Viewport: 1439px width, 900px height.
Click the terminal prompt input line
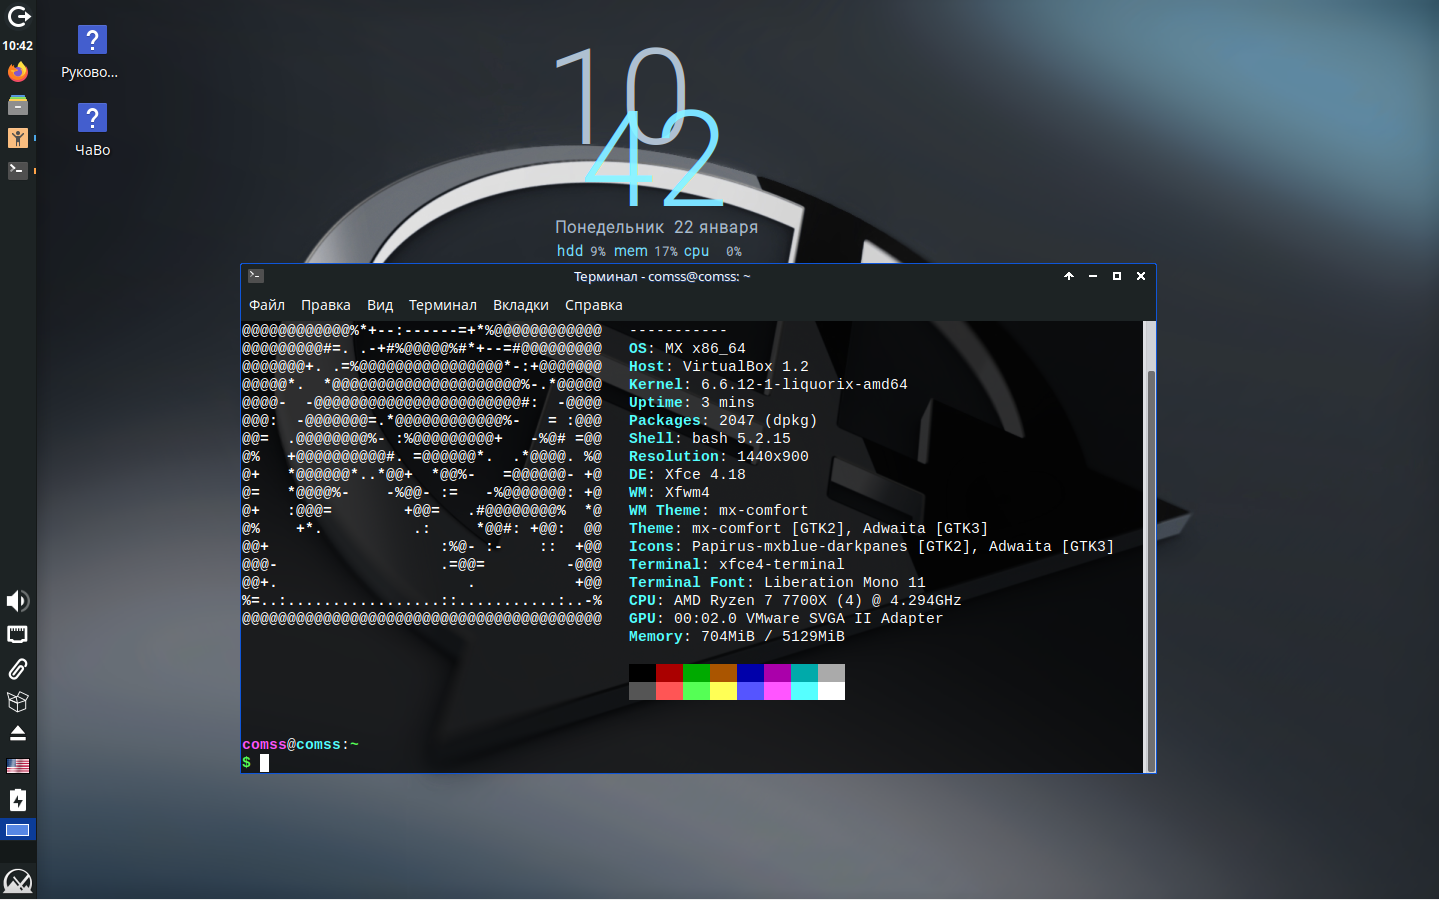[692, 763]
